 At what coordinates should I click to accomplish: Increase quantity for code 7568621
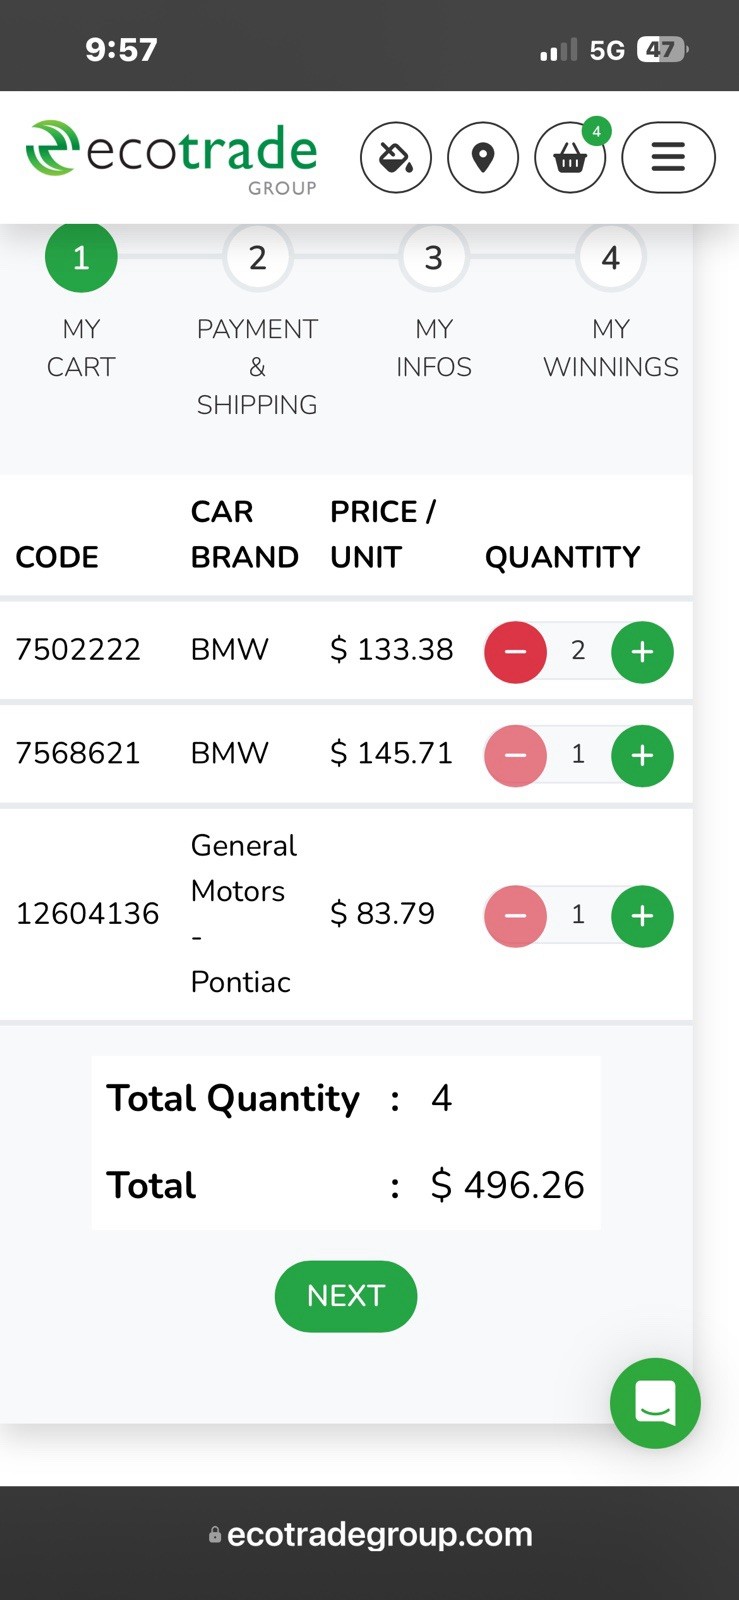(x=642, y=755)
